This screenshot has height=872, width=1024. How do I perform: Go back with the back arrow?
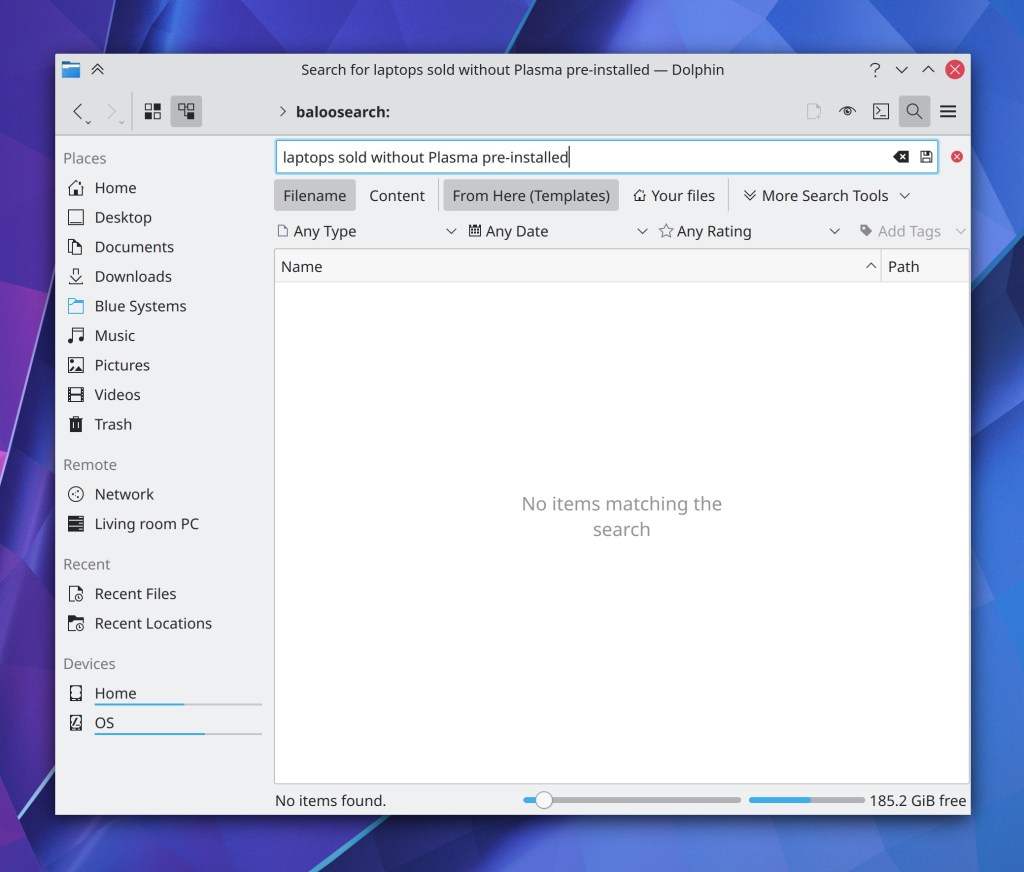pyautogui.click(x=78, y=111)
